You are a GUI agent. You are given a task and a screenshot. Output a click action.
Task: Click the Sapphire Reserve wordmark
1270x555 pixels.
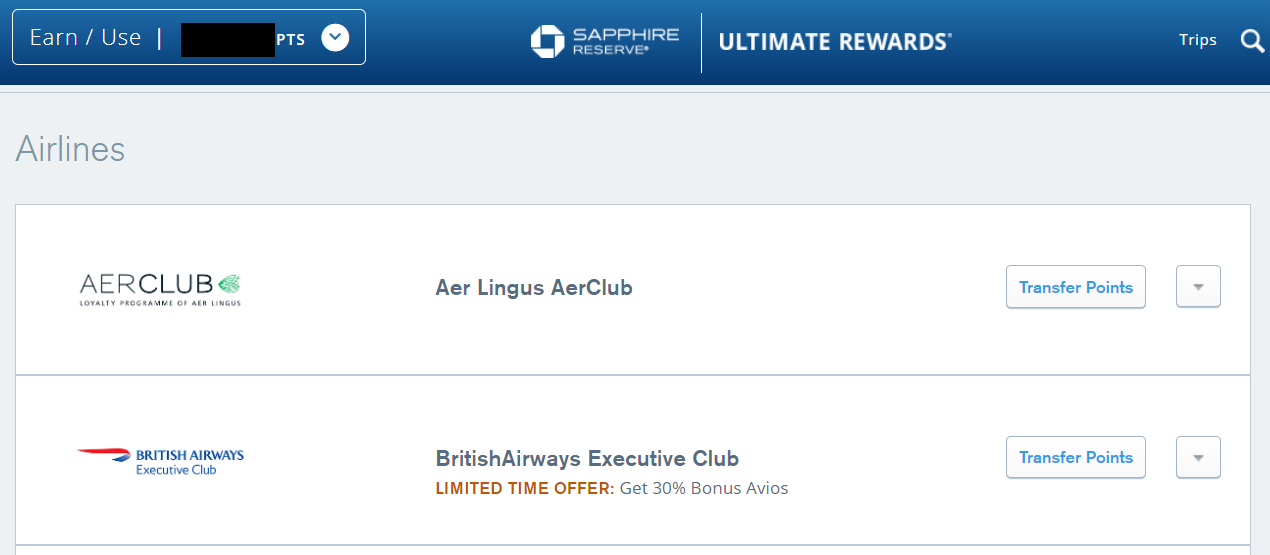pyautogui.click(x=625, y=41)
